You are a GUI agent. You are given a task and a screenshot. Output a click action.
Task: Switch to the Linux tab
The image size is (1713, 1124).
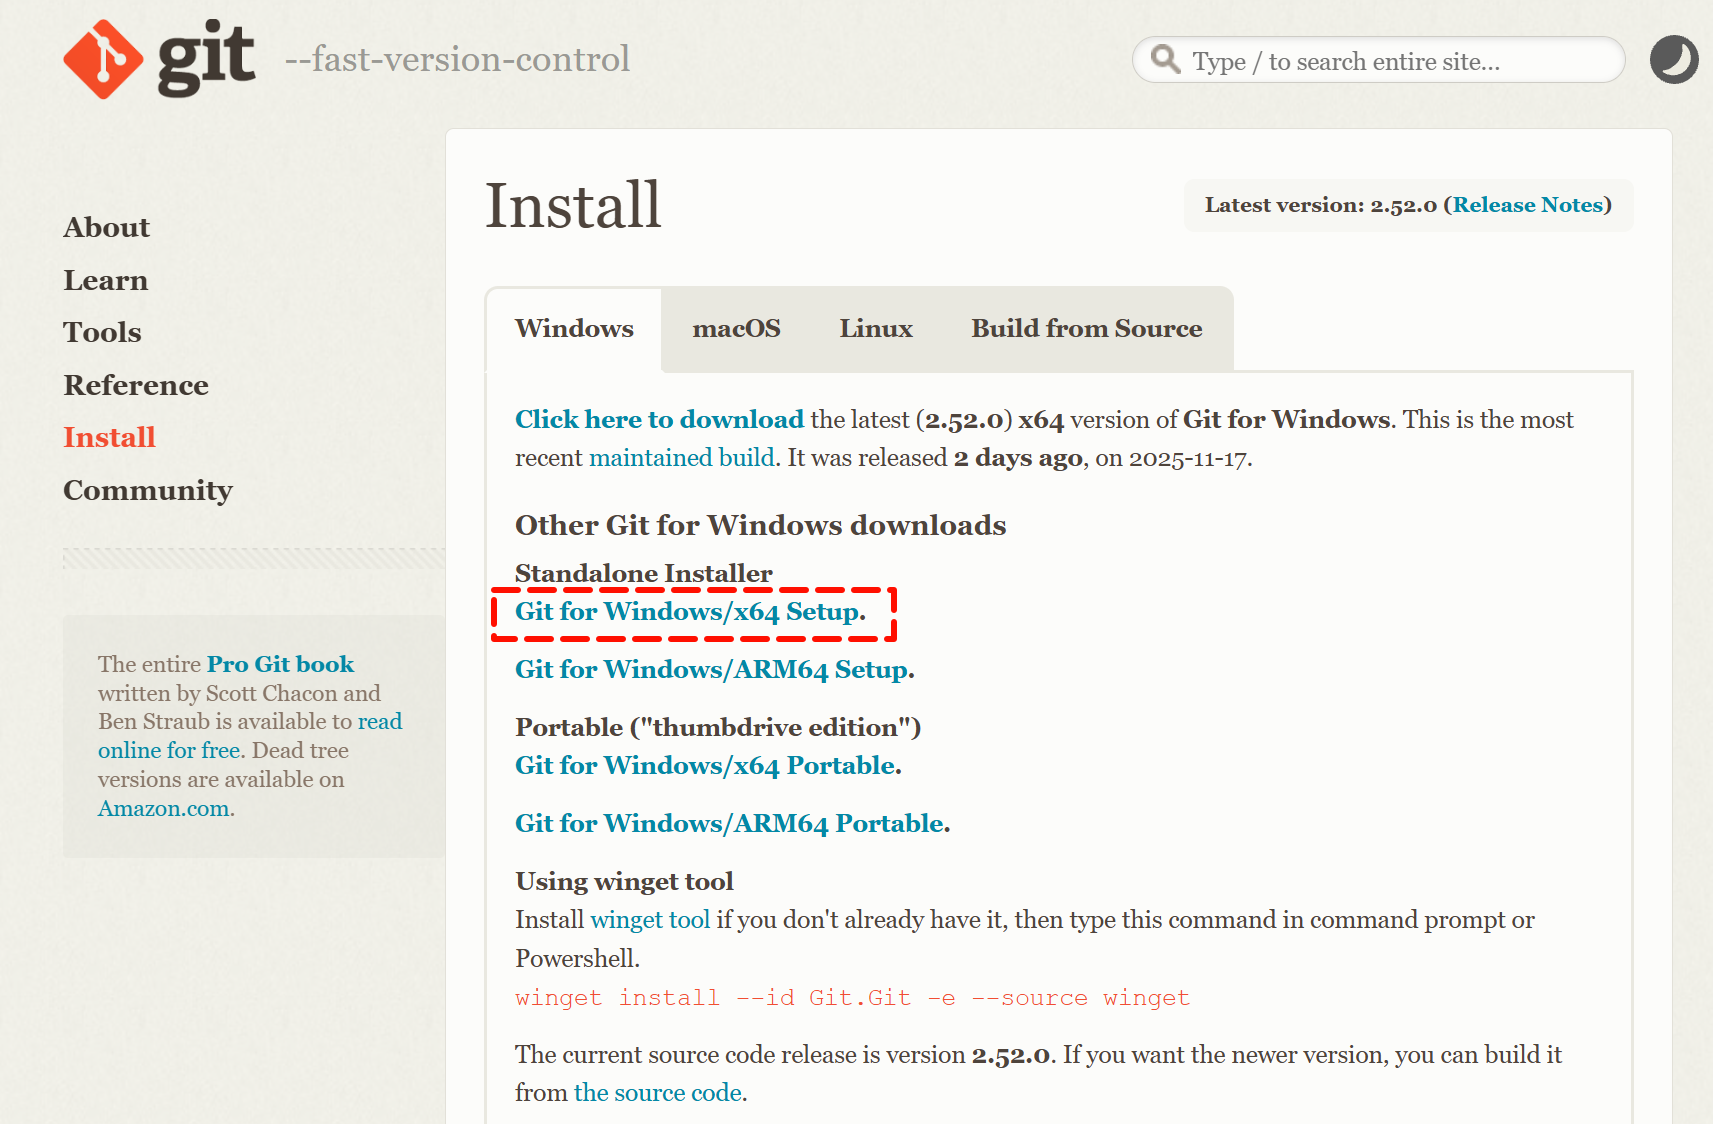876,329
